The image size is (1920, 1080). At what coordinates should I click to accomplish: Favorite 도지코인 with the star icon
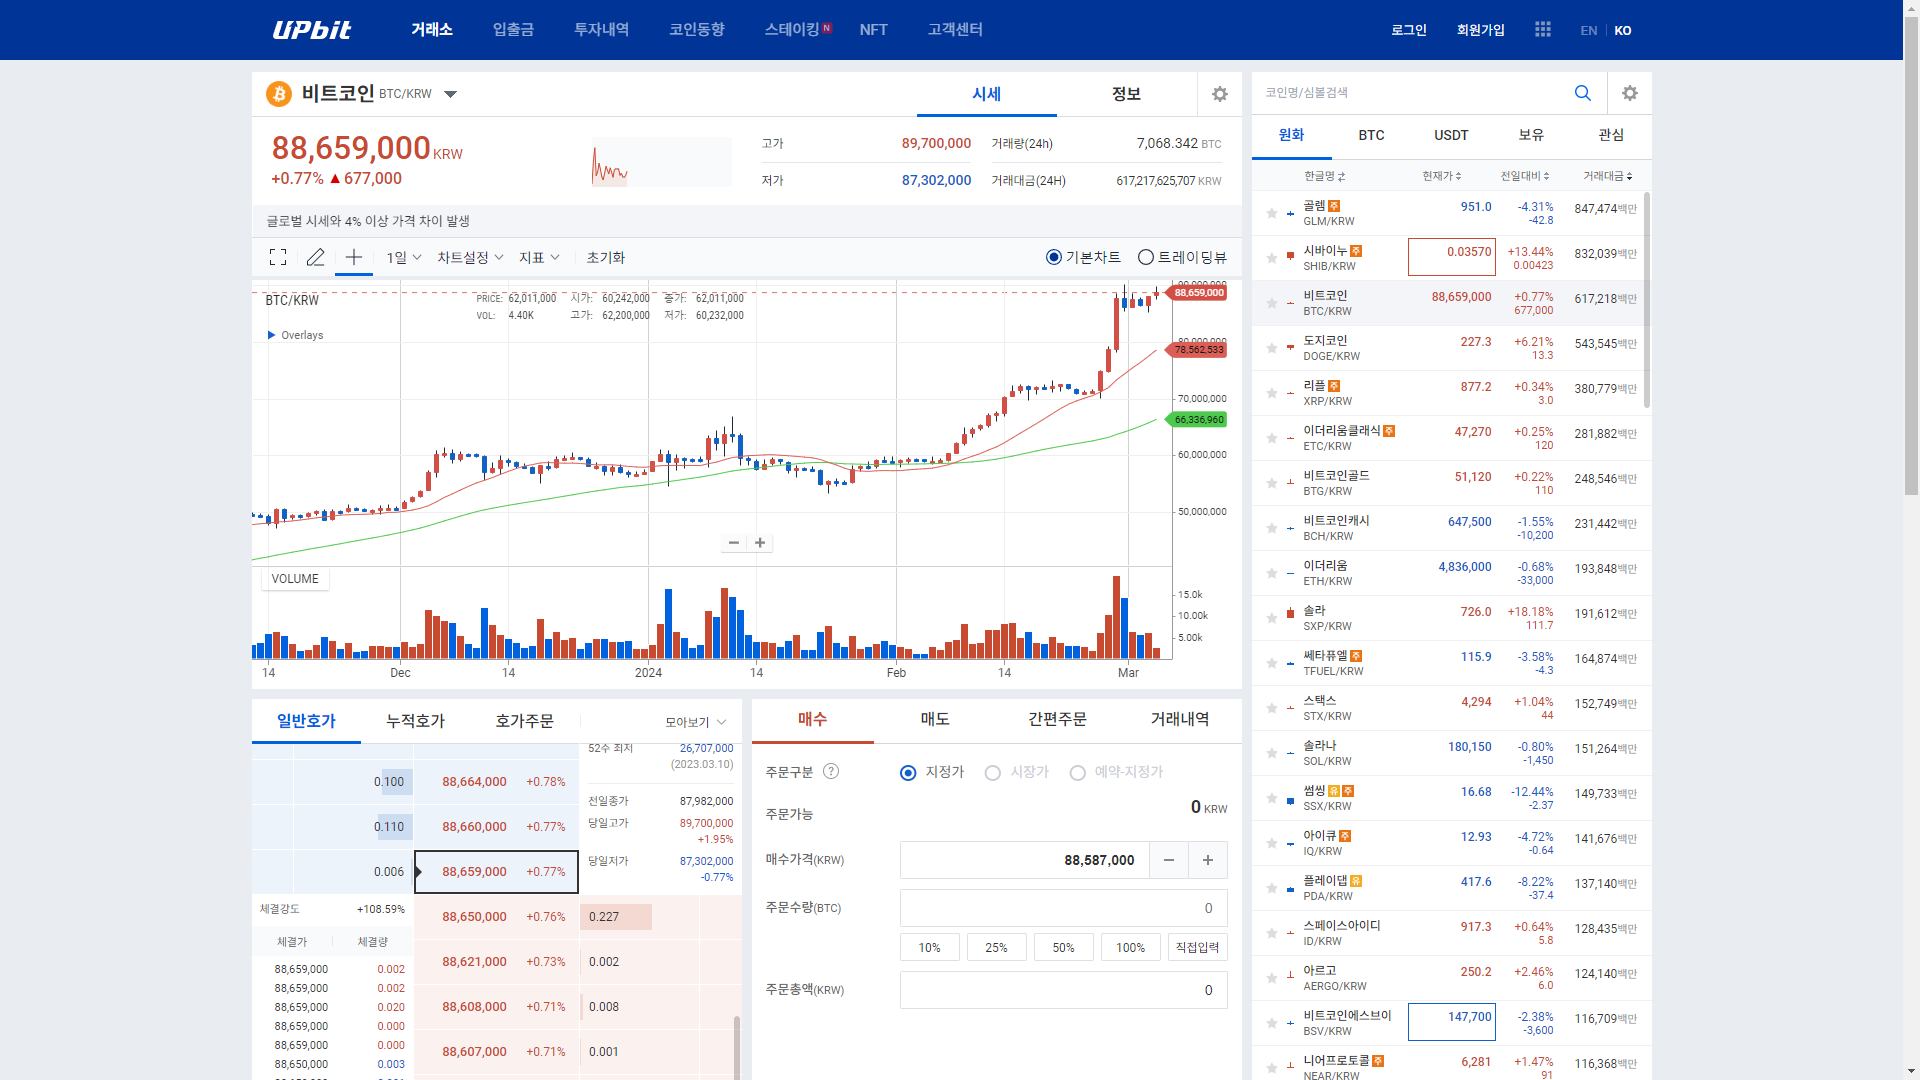click(x=1271, y=348)
